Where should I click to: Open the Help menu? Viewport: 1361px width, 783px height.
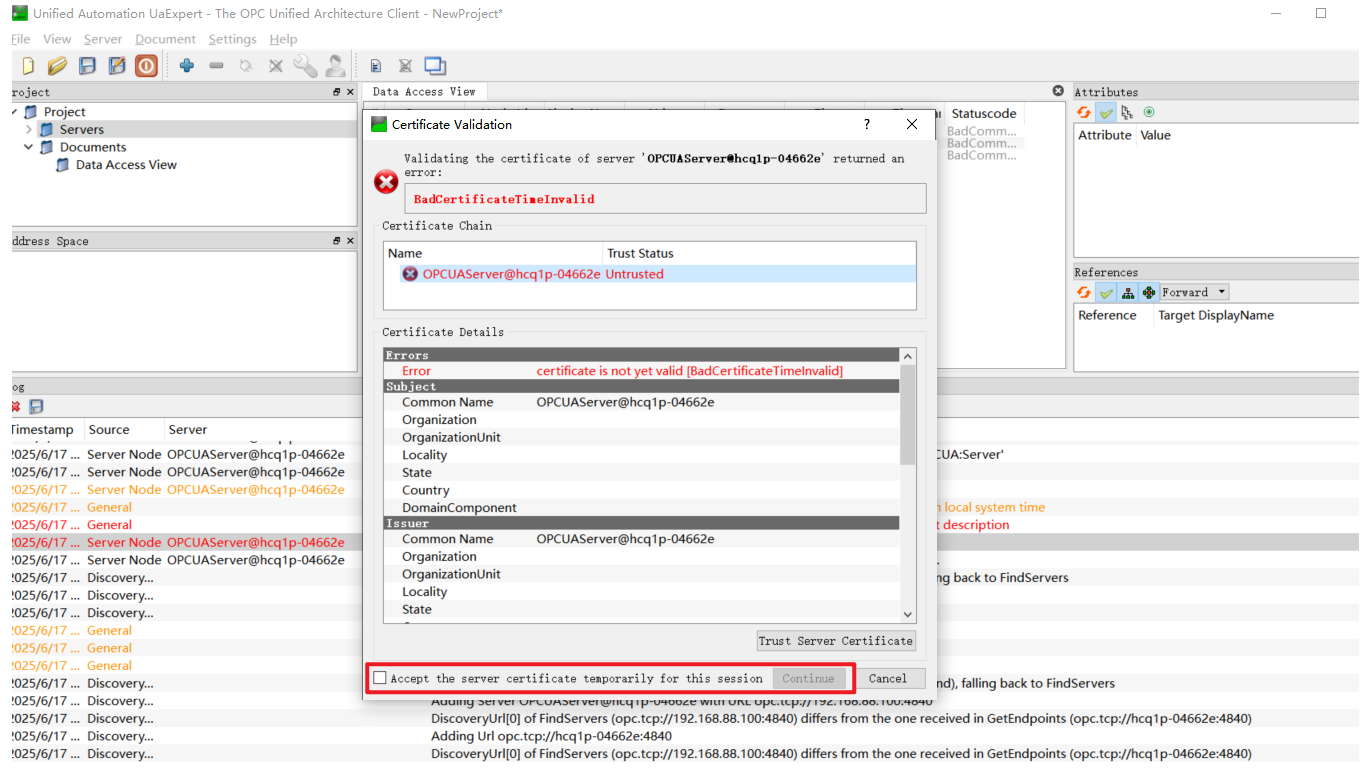tap(283, 39)
